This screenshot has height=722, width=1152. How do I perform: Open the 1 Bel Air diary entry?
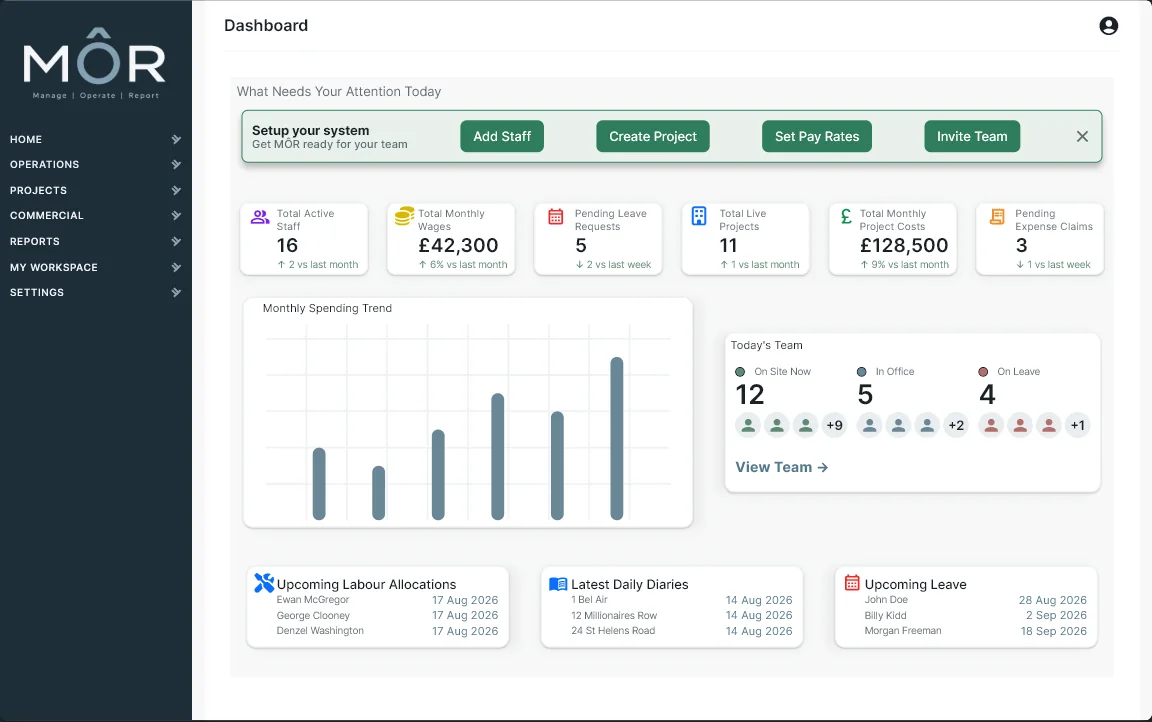pyautogui.click(x=681, y=600)
